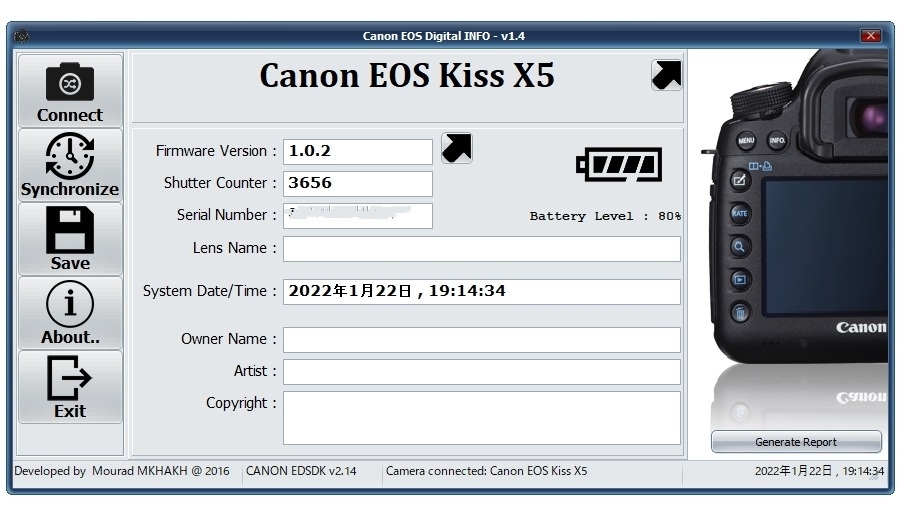Viewport: 912px width, 525px height.
Task: Click the battery level indicator icon
Action: [x=619, y=165]
